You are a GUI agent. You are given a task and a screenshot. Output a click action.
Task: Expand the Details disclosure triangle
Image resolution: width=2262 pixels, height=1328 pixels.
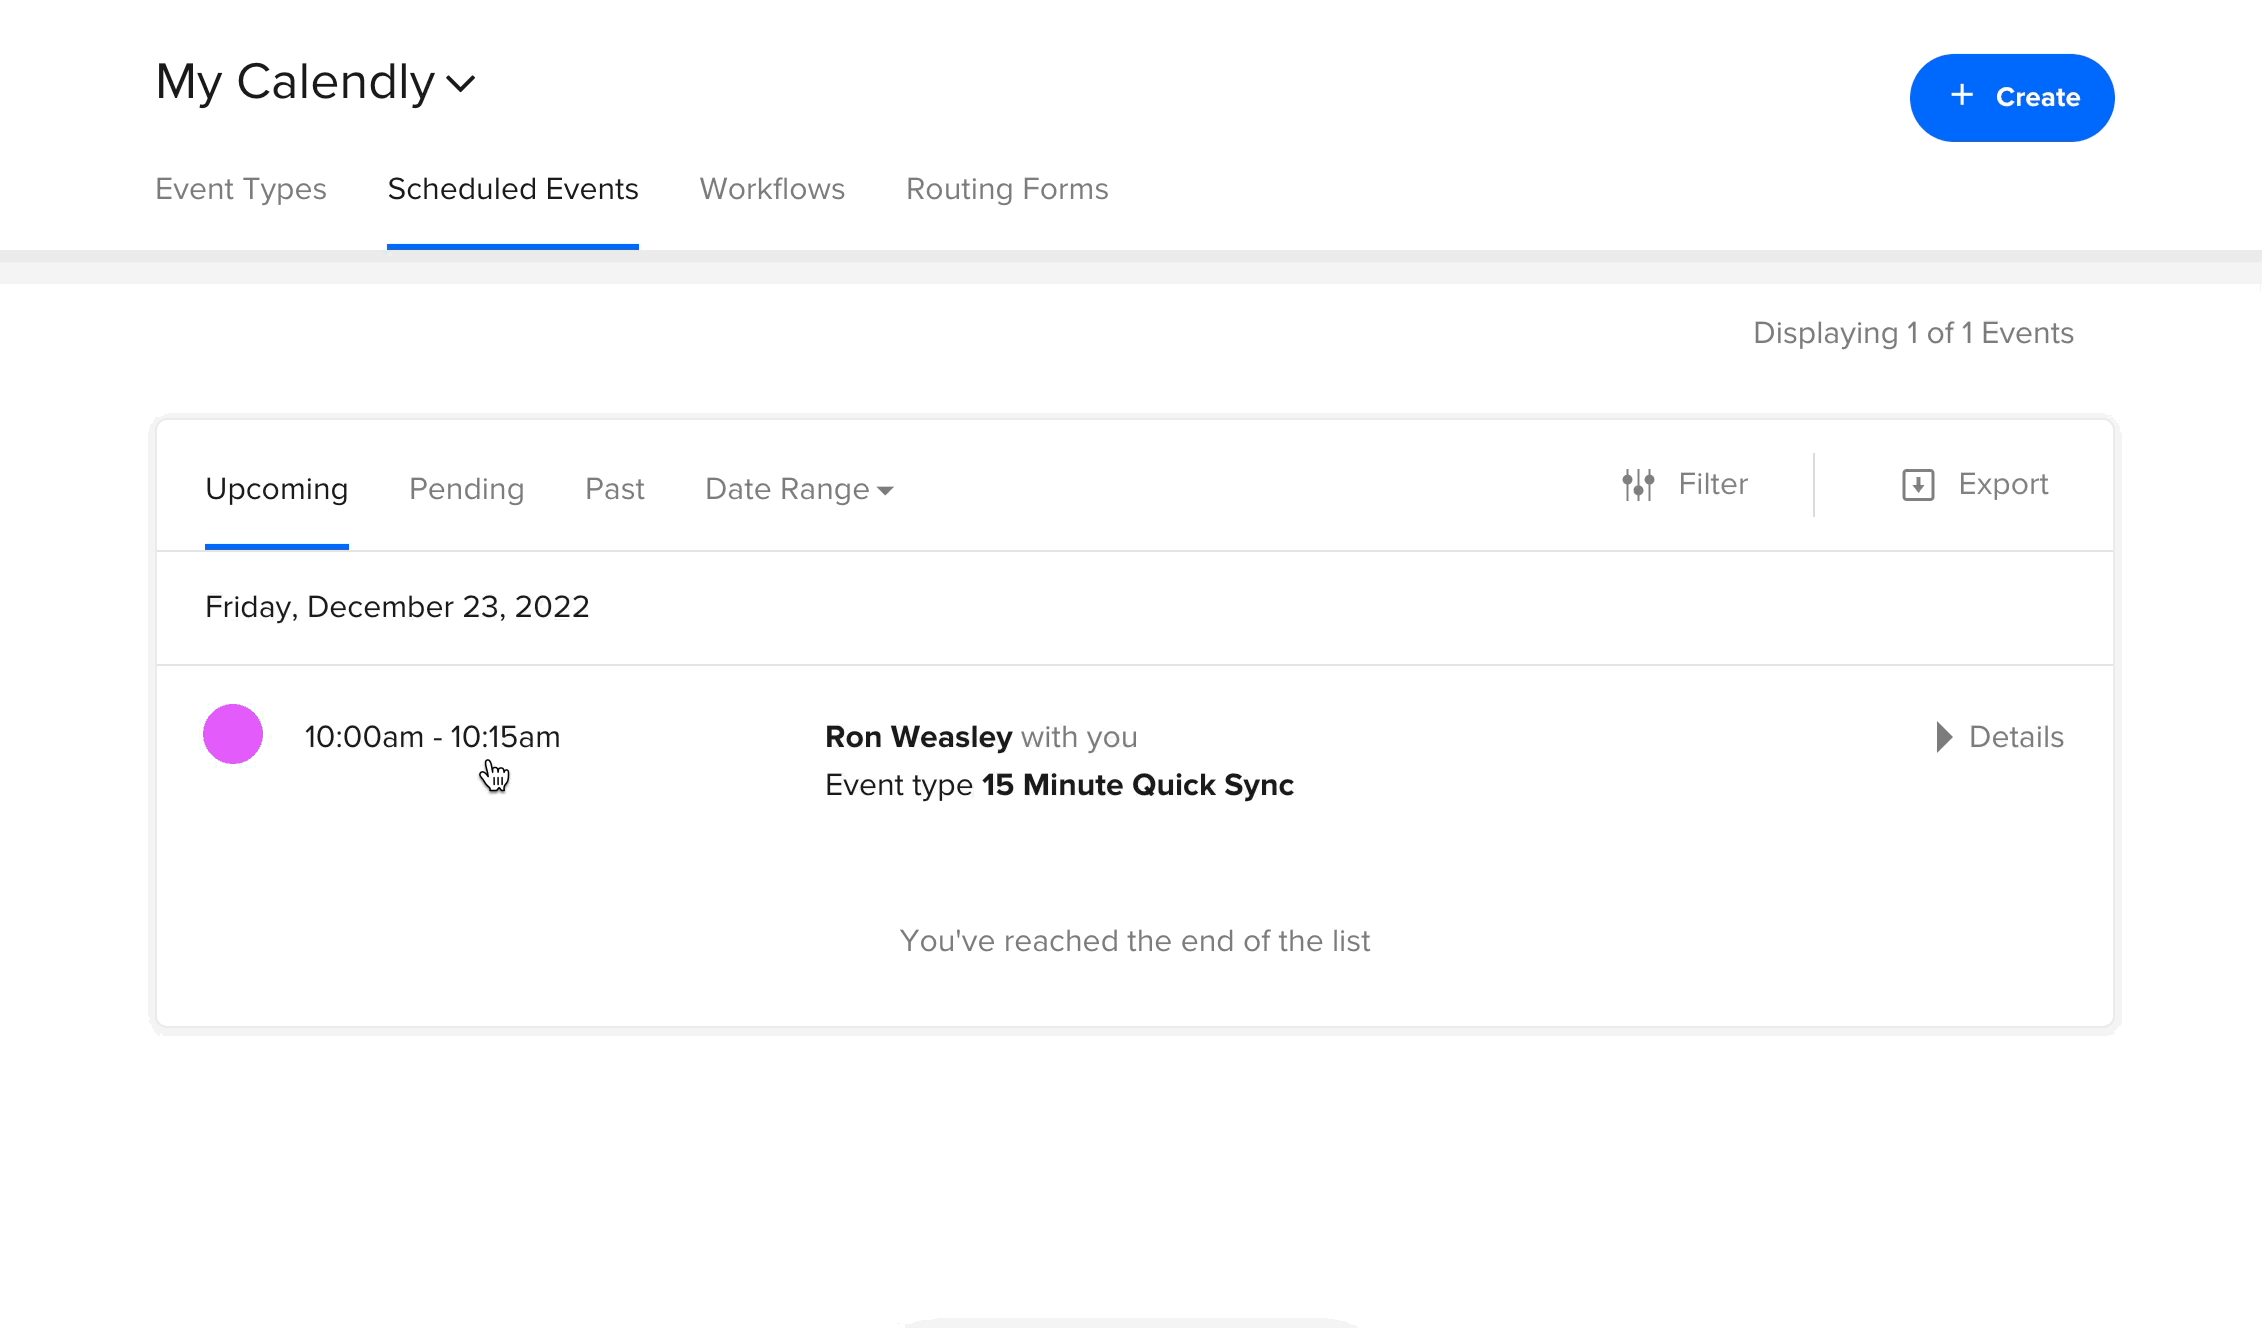1944,737
